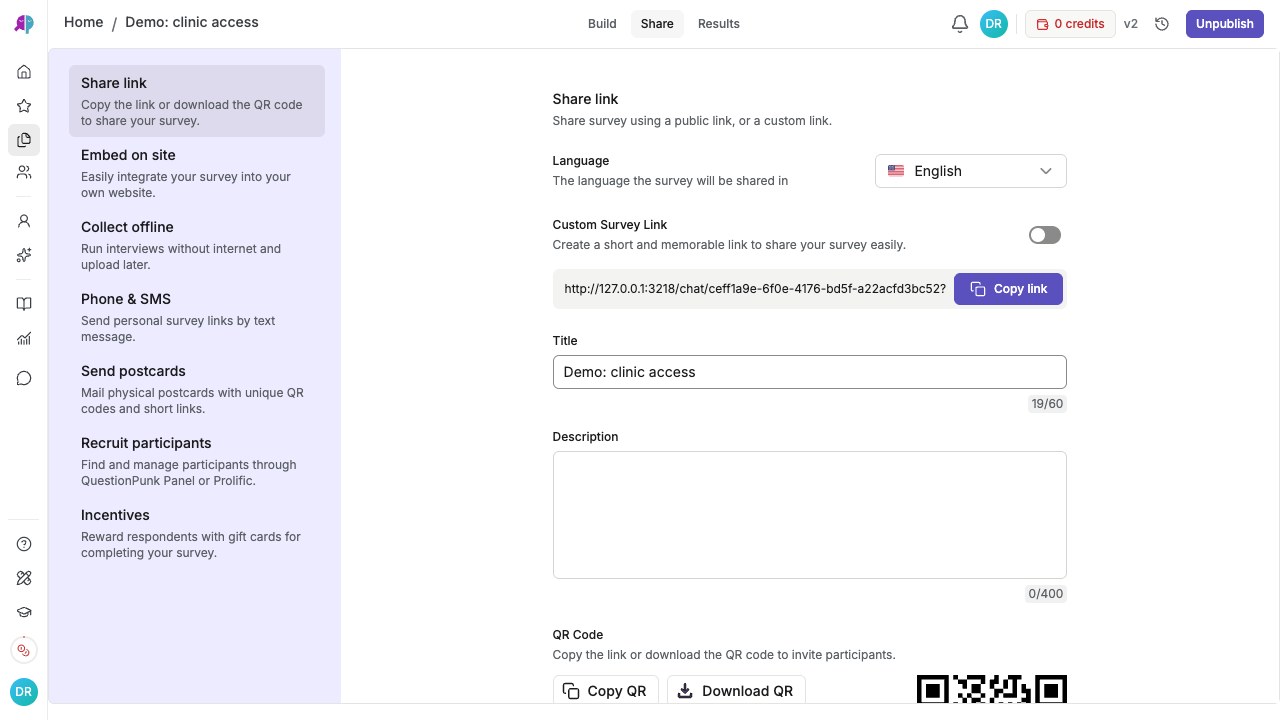The width and height of the screenshot is (1280, 720).
Task: Switch to the Build tab
Action: pyautogui.click(x=602, y=24)
